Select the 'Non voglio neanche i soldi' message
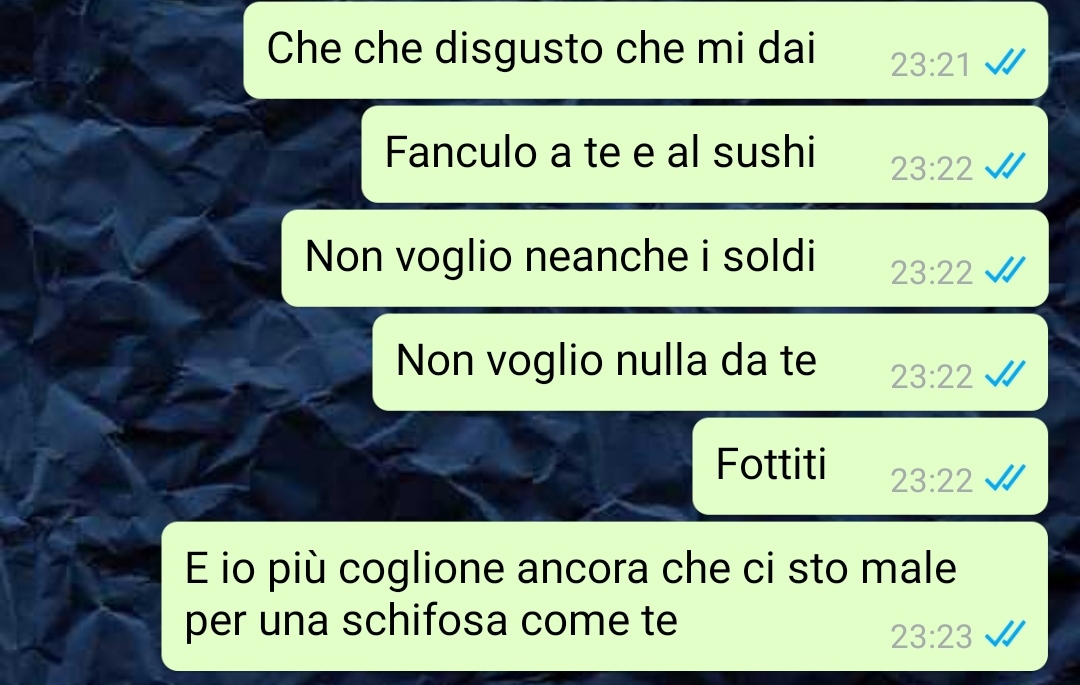1080x685 pixels. tap(665, 258)
